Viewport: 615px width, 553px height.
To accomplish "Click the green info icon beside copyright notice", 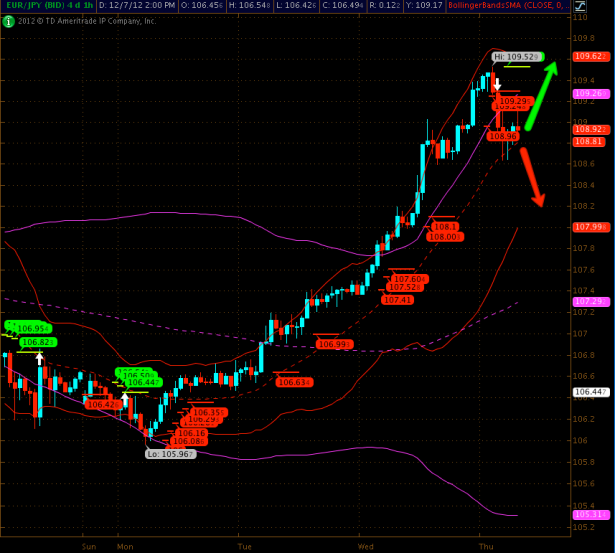I will coord(8,21).
